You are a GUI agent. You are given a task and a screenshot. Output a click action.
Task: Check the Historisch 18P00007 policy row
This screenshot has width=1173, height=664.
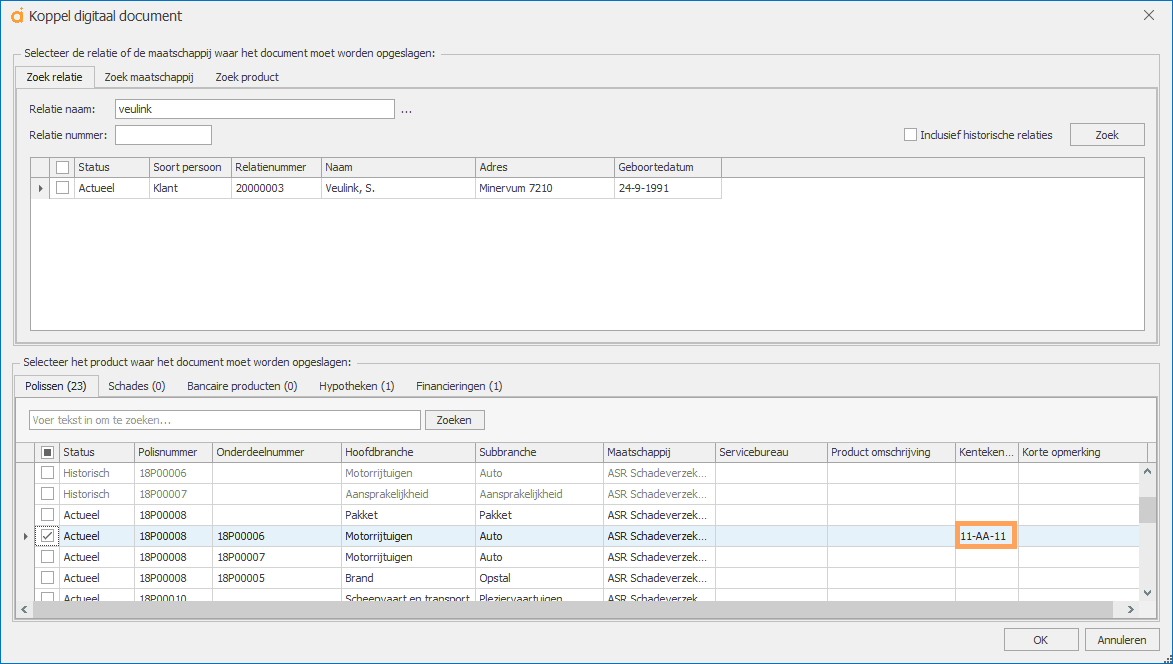pos(47,494)
